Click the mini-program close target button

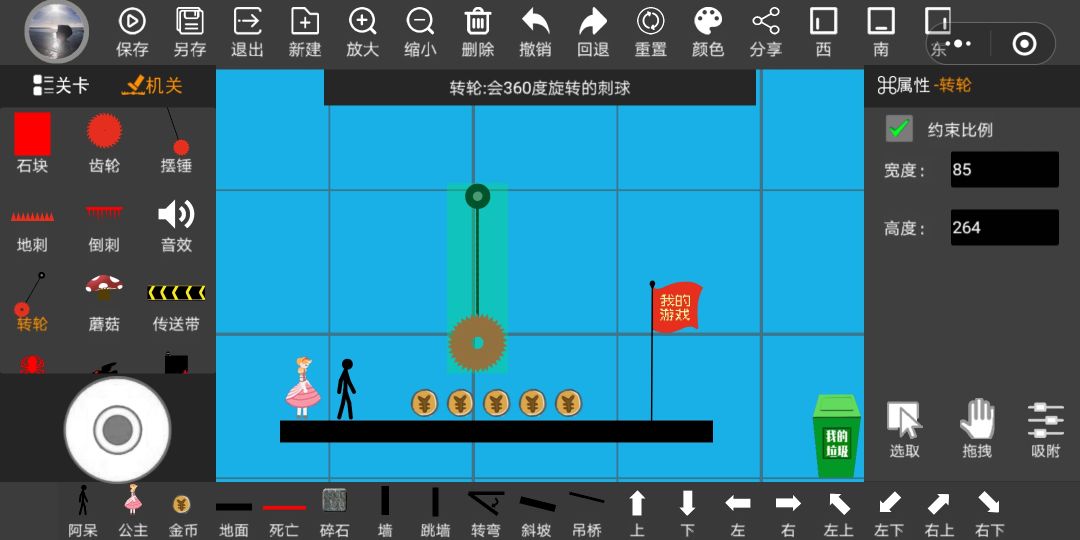1024,44
